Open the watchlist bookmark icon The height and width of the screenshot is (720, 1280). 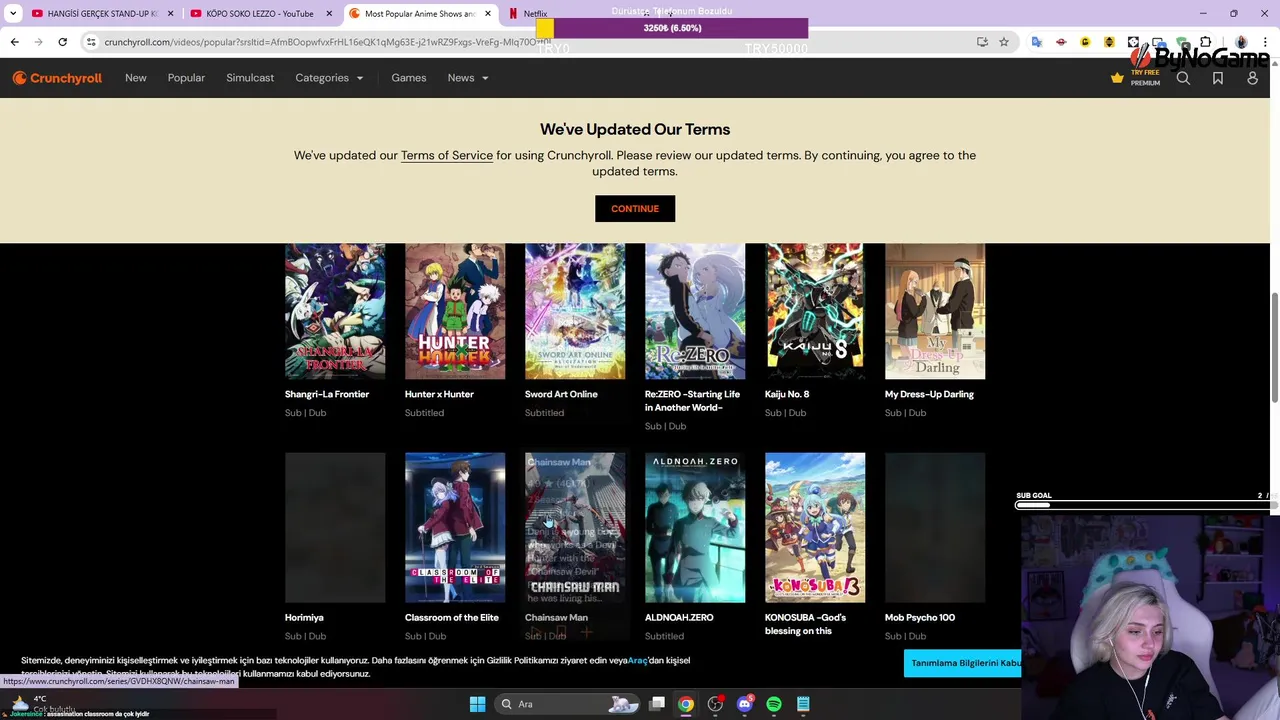(x=1218, y=78)
